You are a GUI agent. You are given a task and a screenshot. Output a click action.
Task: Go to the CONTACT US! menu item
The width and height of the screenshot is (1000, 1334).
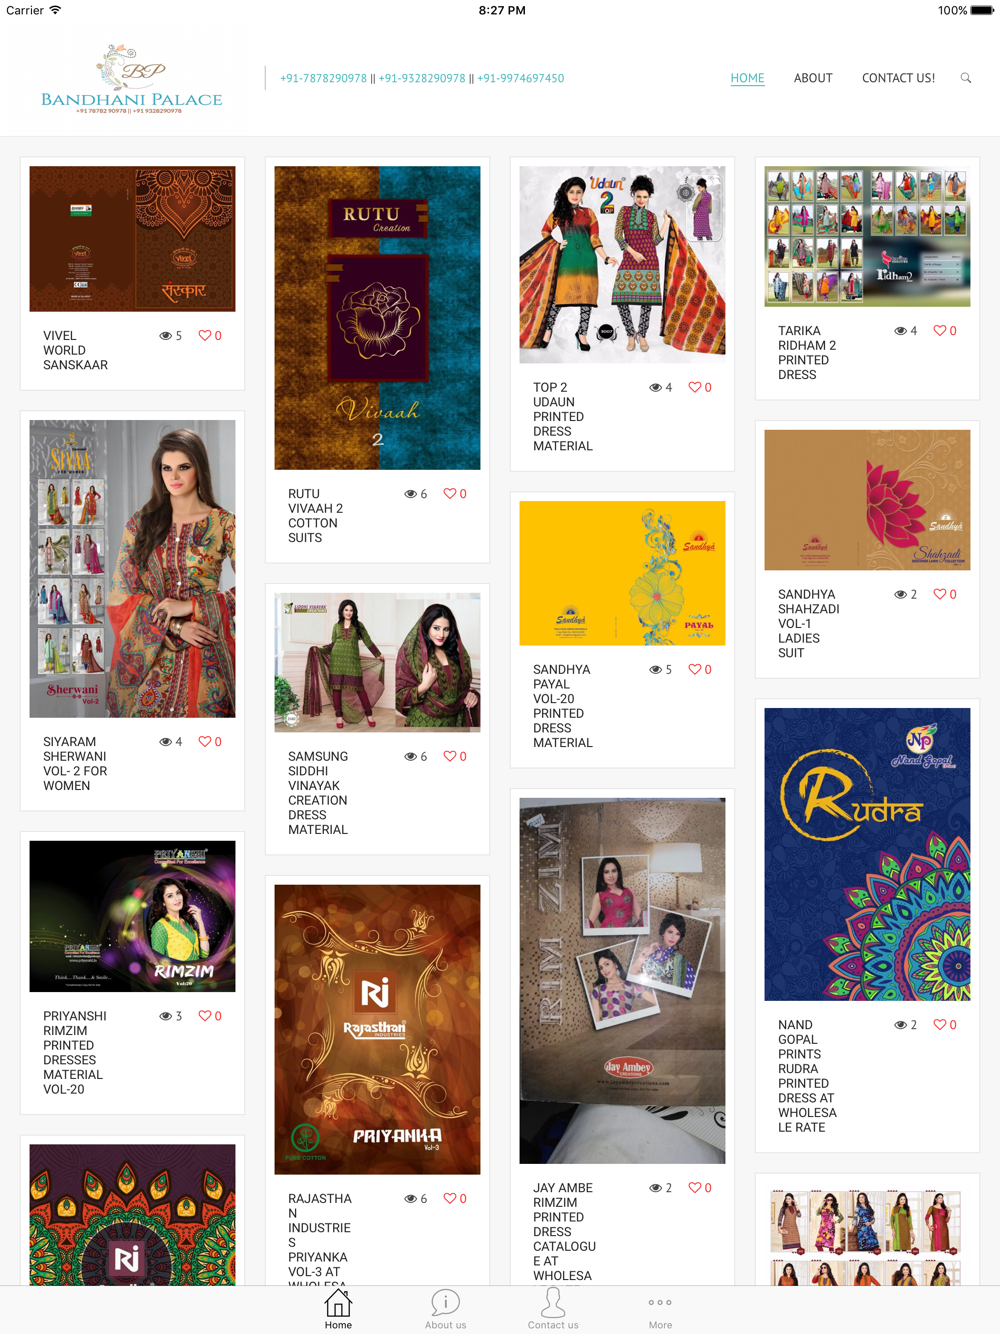(898, 78)
